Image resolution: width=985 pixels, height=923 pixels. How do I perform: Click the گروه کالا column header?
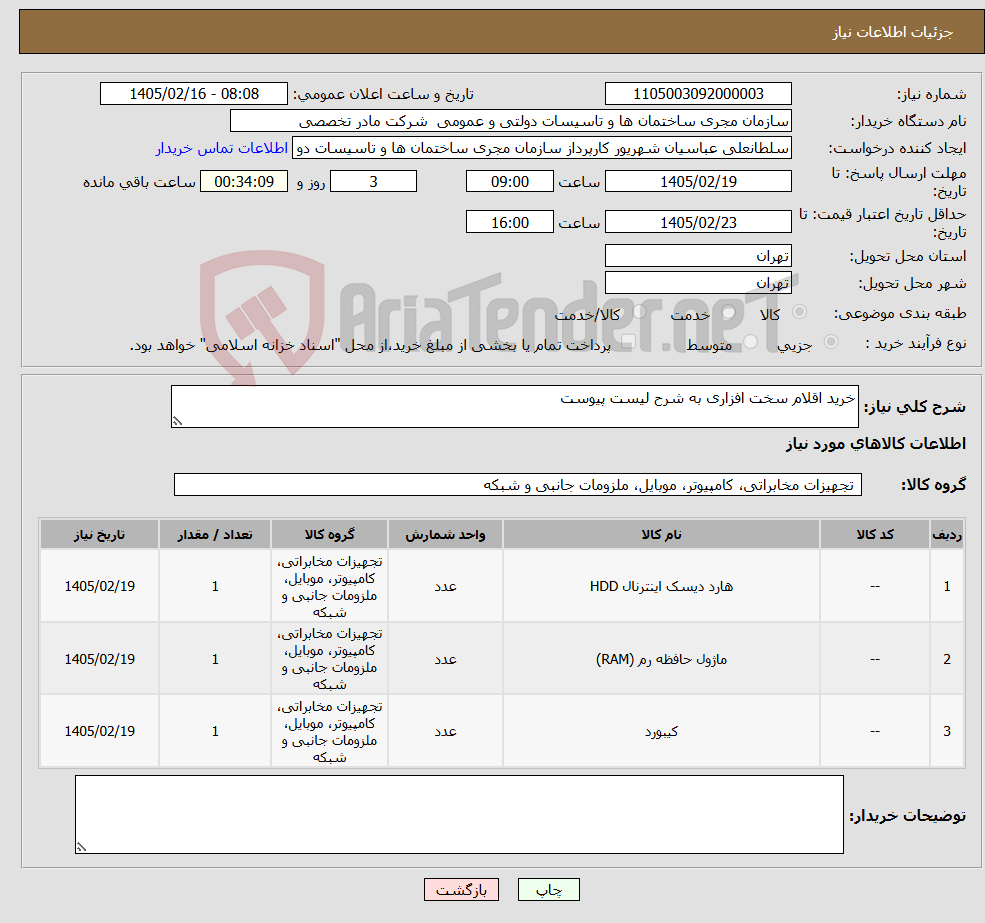point(329,534)
